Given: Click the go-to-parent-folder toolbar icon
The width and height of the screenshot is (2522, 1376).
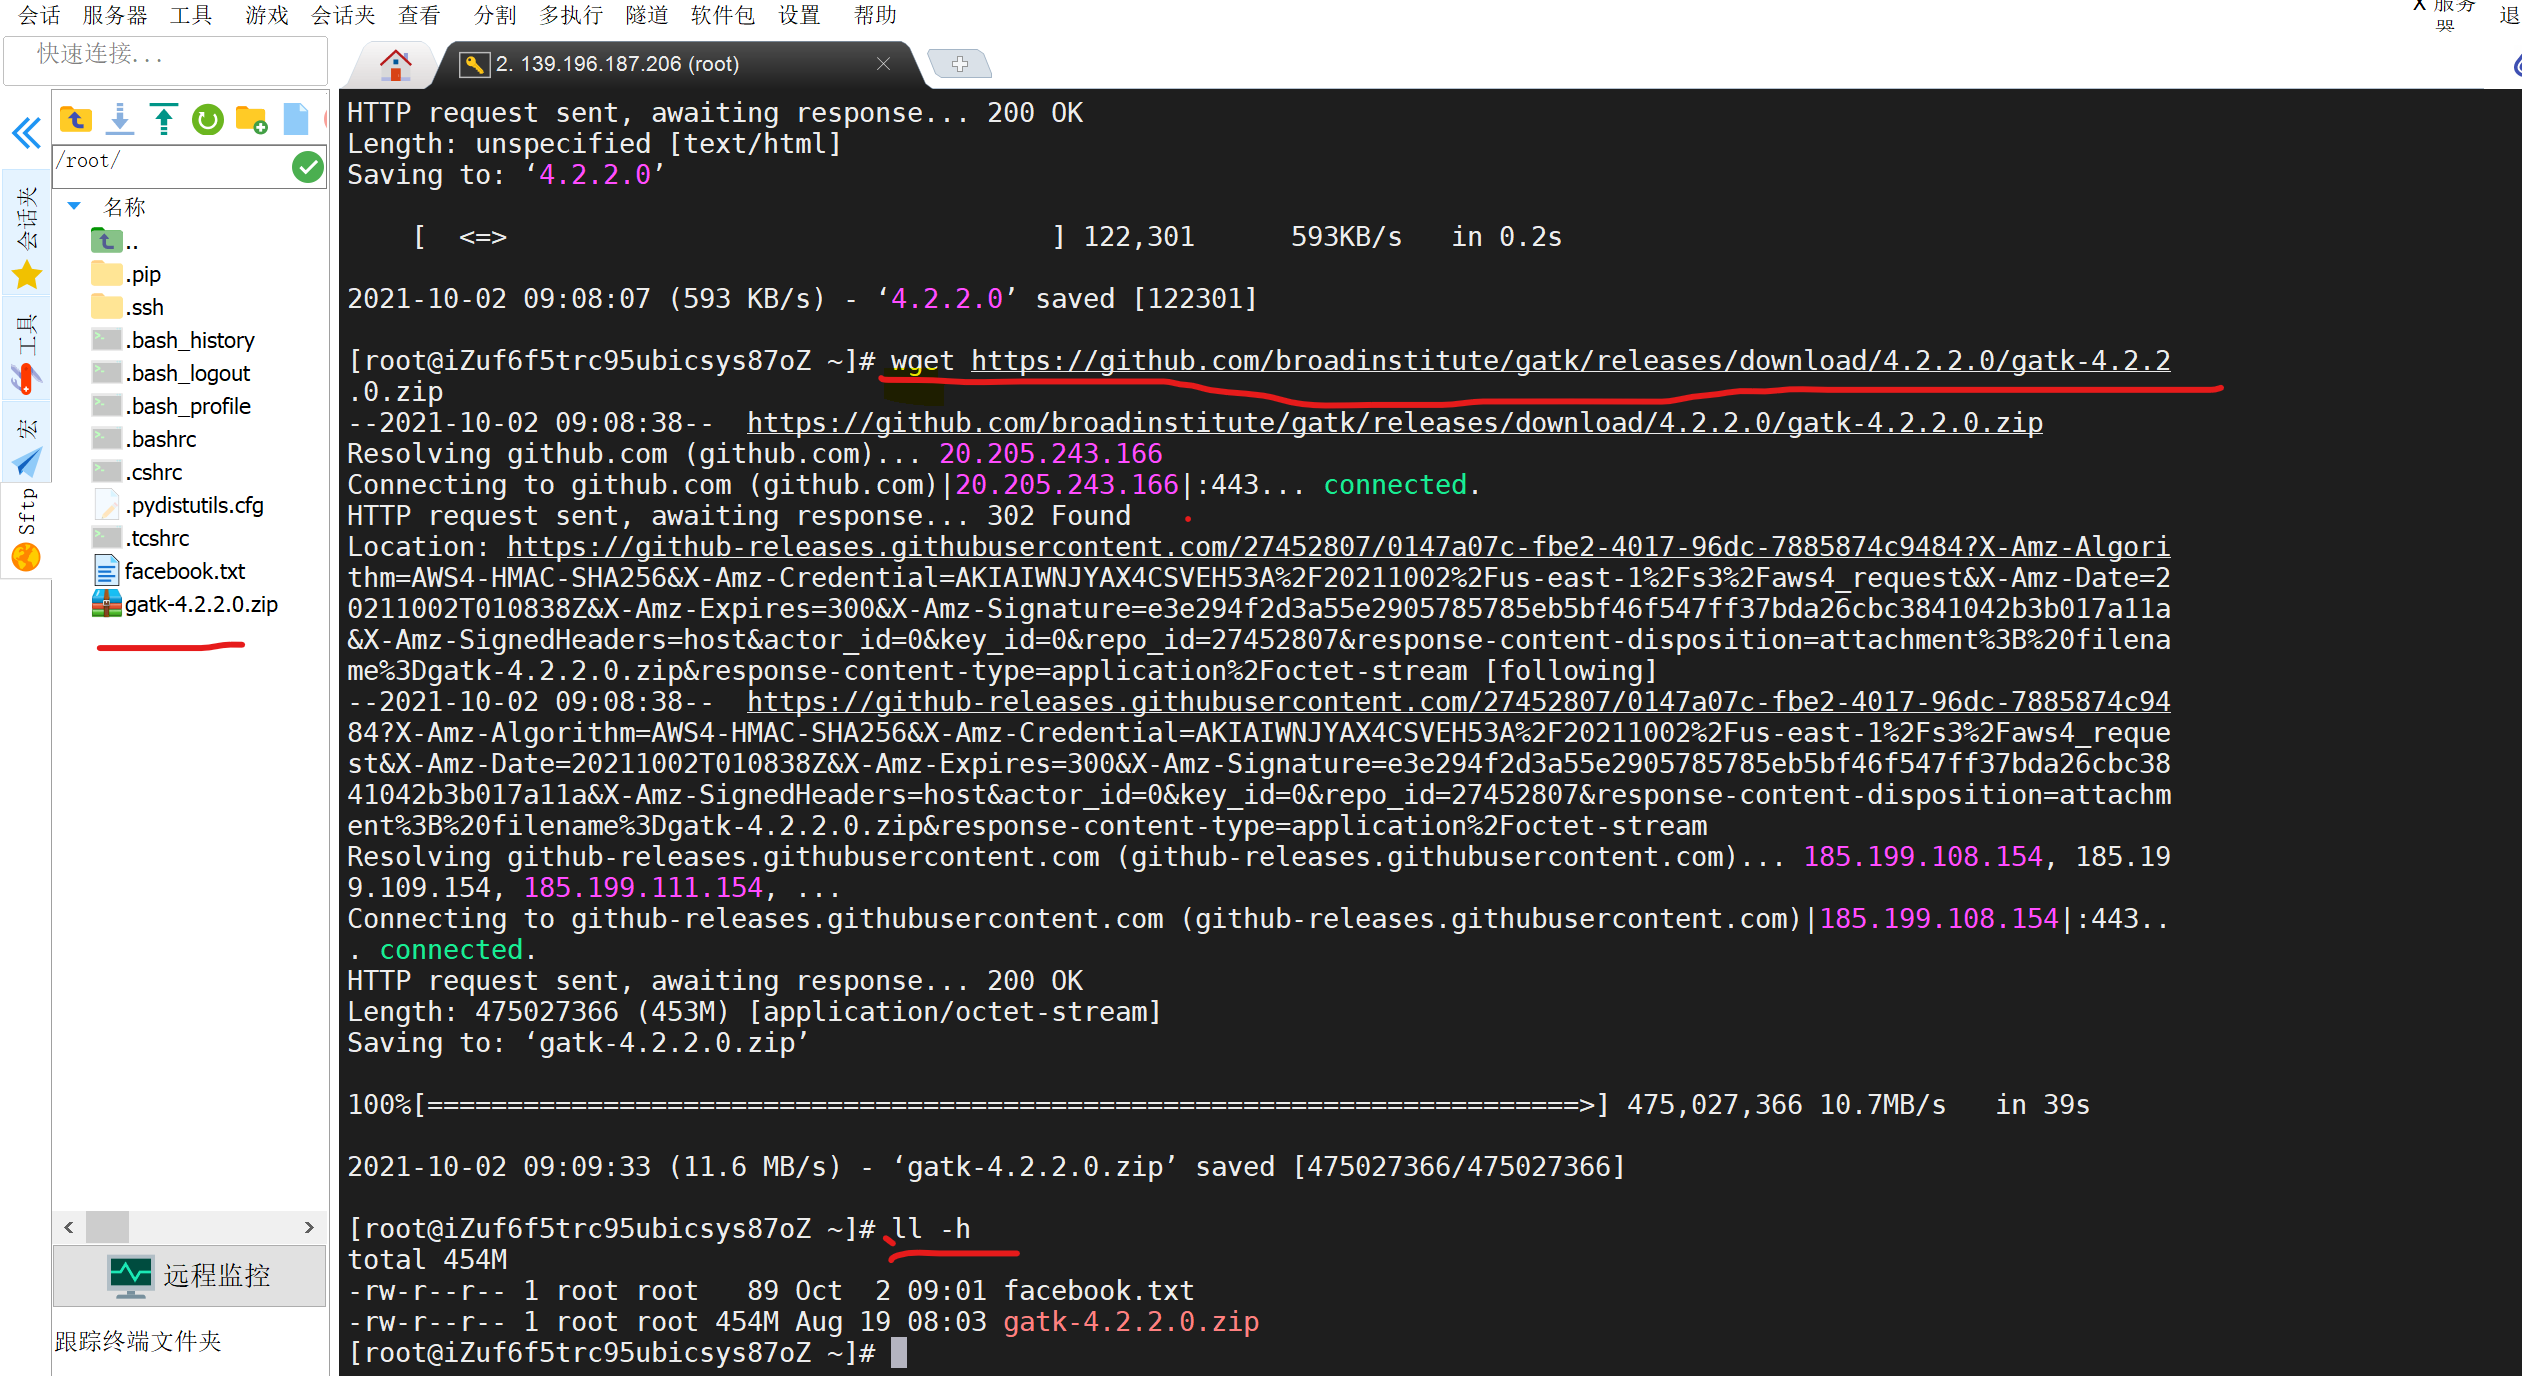Looking at the screenshot, I should [x=75, y=120].
